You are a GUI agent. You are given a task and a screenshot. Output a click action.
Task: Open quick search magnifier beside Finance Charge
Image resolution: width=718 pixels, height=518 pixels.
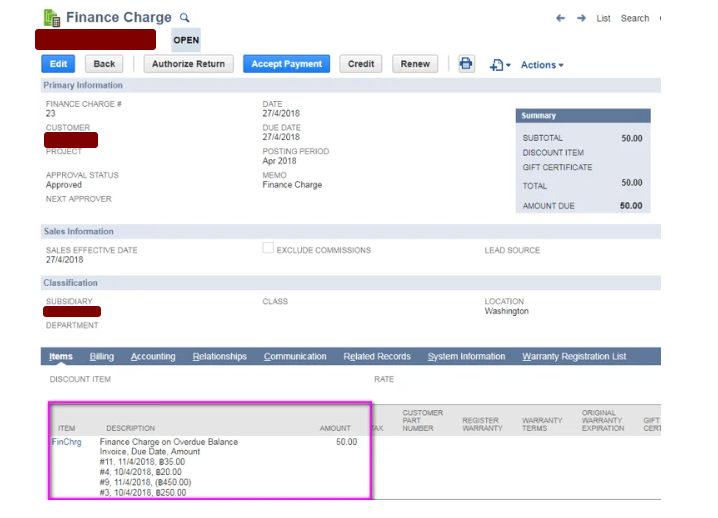coord(185,18)
